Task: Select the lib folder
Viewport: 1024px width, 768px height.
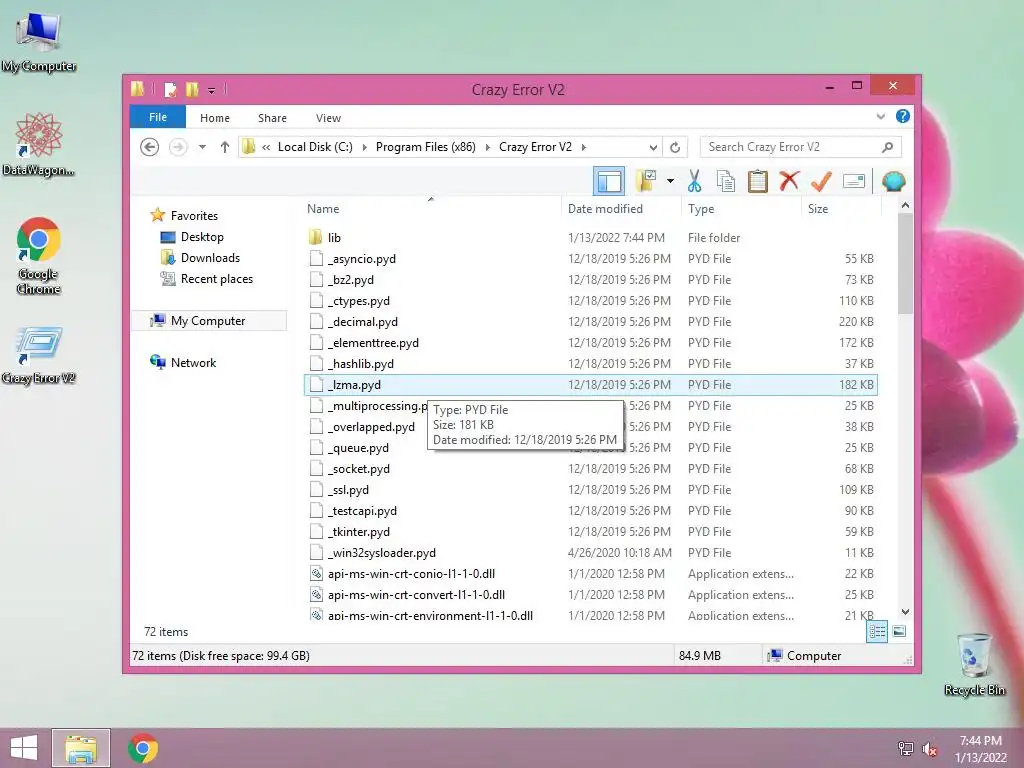Action: click(x=590, y=238)
